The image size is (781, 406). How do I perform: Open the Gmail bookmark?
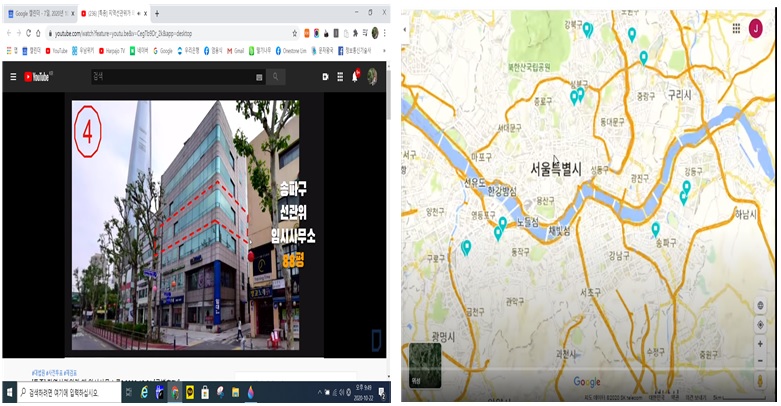click(x=236, y=51)
